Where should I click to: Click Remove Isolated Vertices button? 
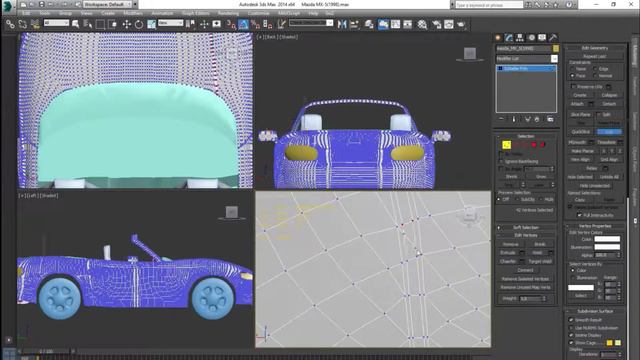[x=525, y=279]
